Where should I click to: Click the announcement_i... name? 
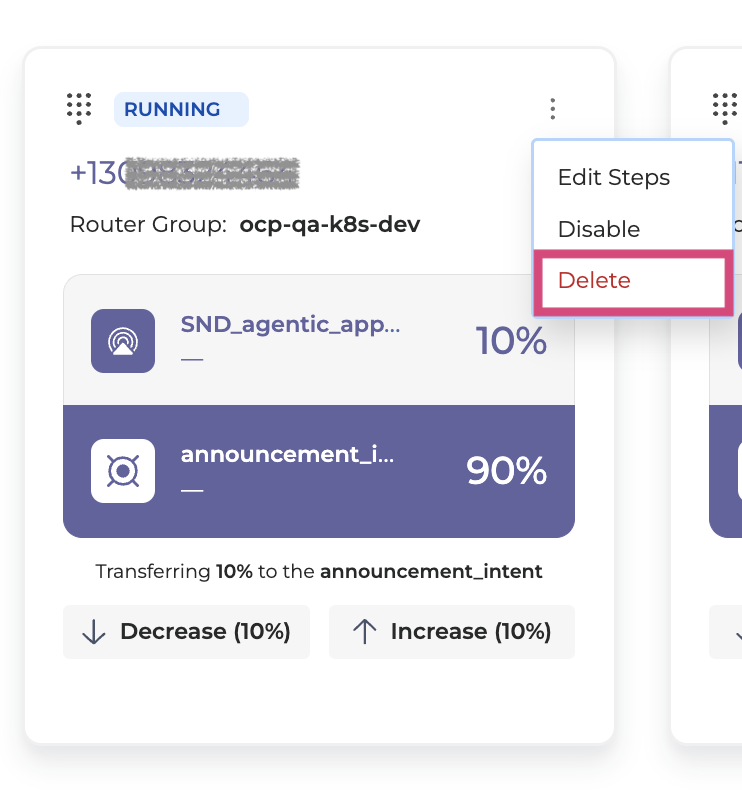[x=287, y=454]
